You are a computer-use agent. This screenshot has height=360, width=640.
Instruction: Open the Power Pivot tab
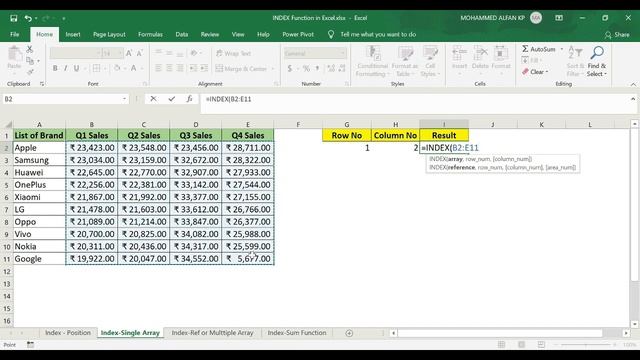coord(298,34)
